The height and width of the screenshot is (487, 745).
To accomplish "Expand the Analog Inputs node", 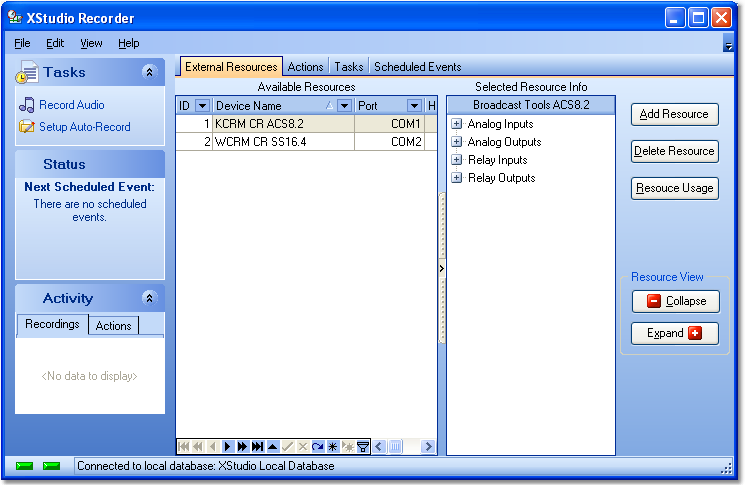I will (x=457, y=124).
